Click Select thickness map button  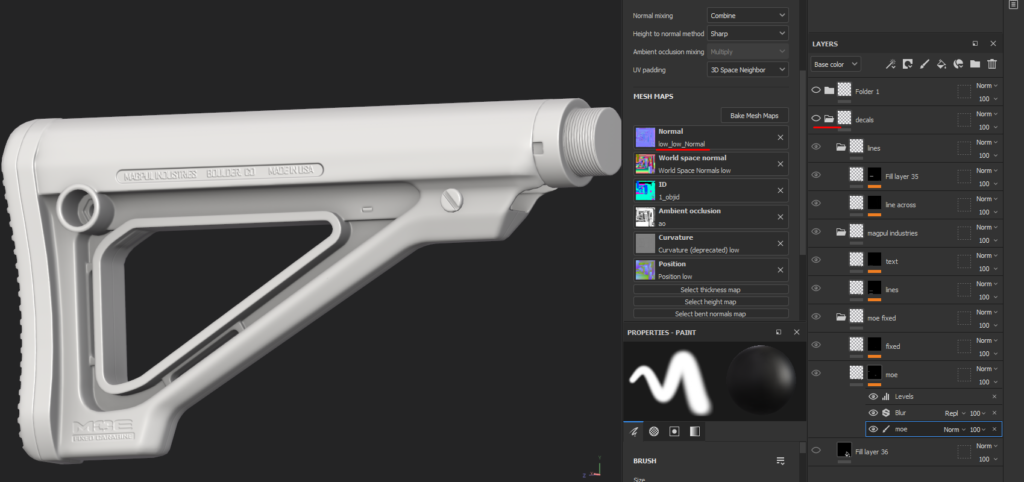click(x=711, y=289)
